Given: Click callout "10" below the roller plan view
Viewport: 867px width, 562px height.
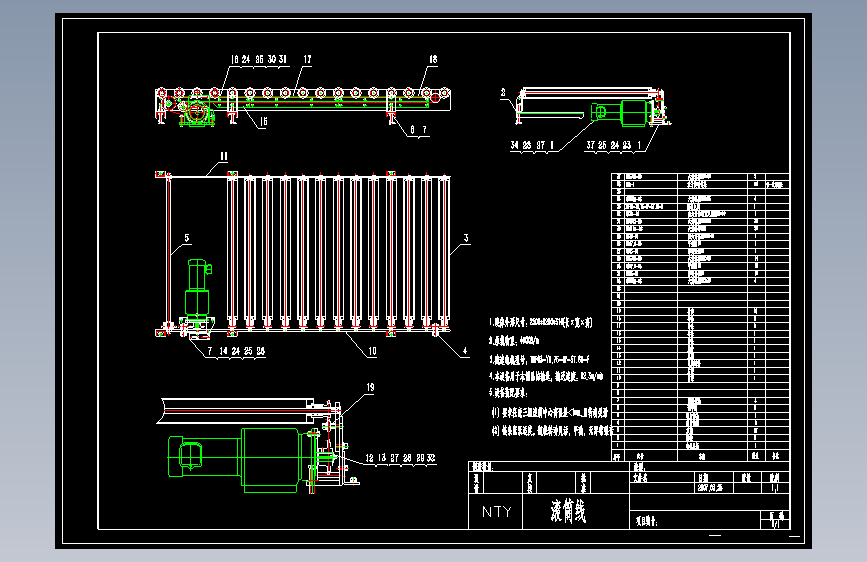Looking at the screenshot, I should tap(372, 351).
